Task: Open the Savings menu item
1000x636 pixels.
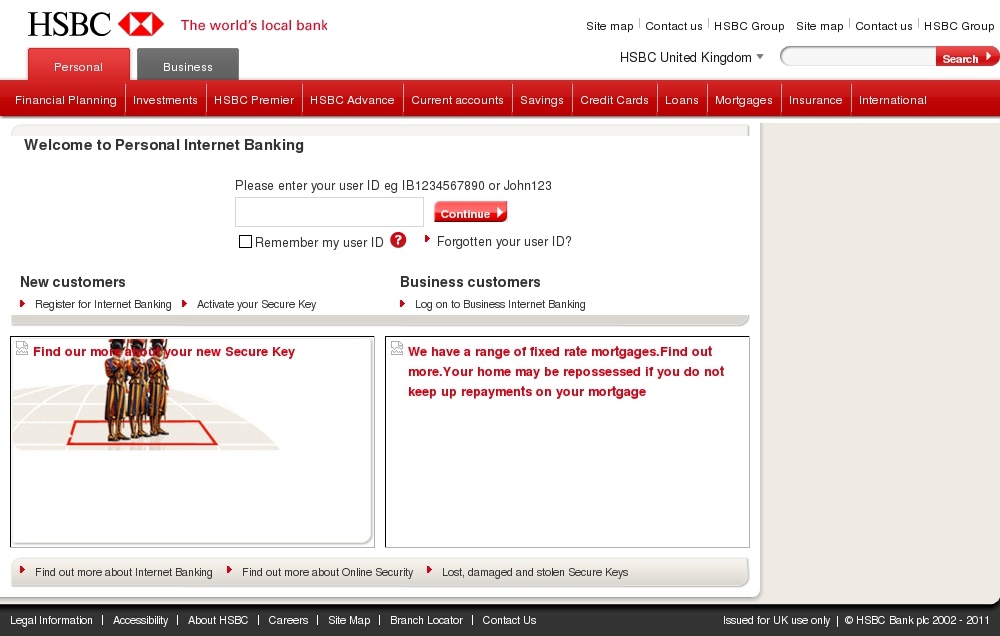Action: coord(541,100)
